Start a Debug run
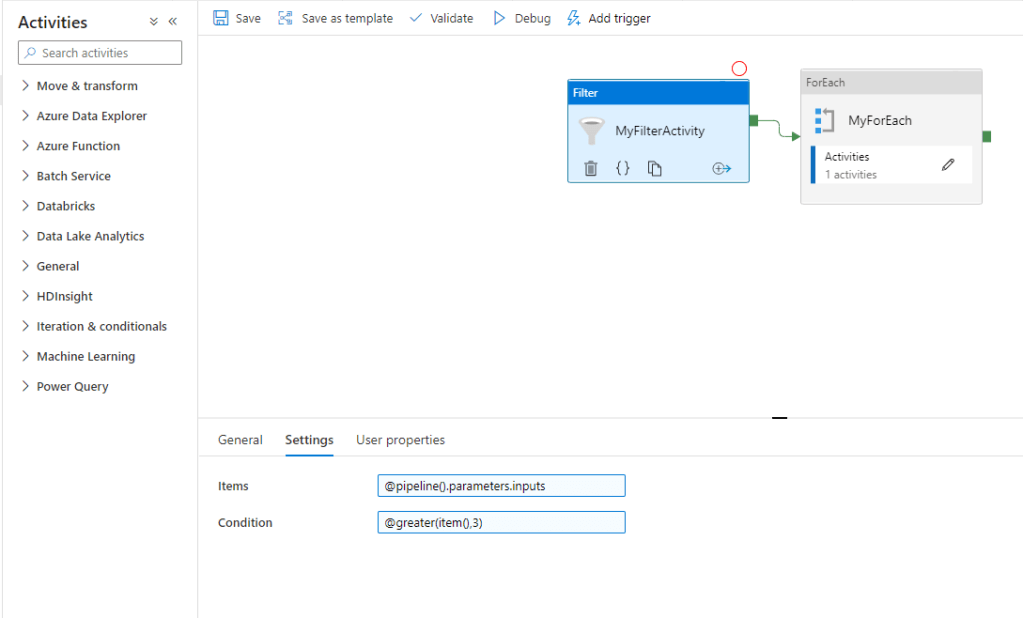This screenshot has width=1023, height=618. (x=521, y=18)
